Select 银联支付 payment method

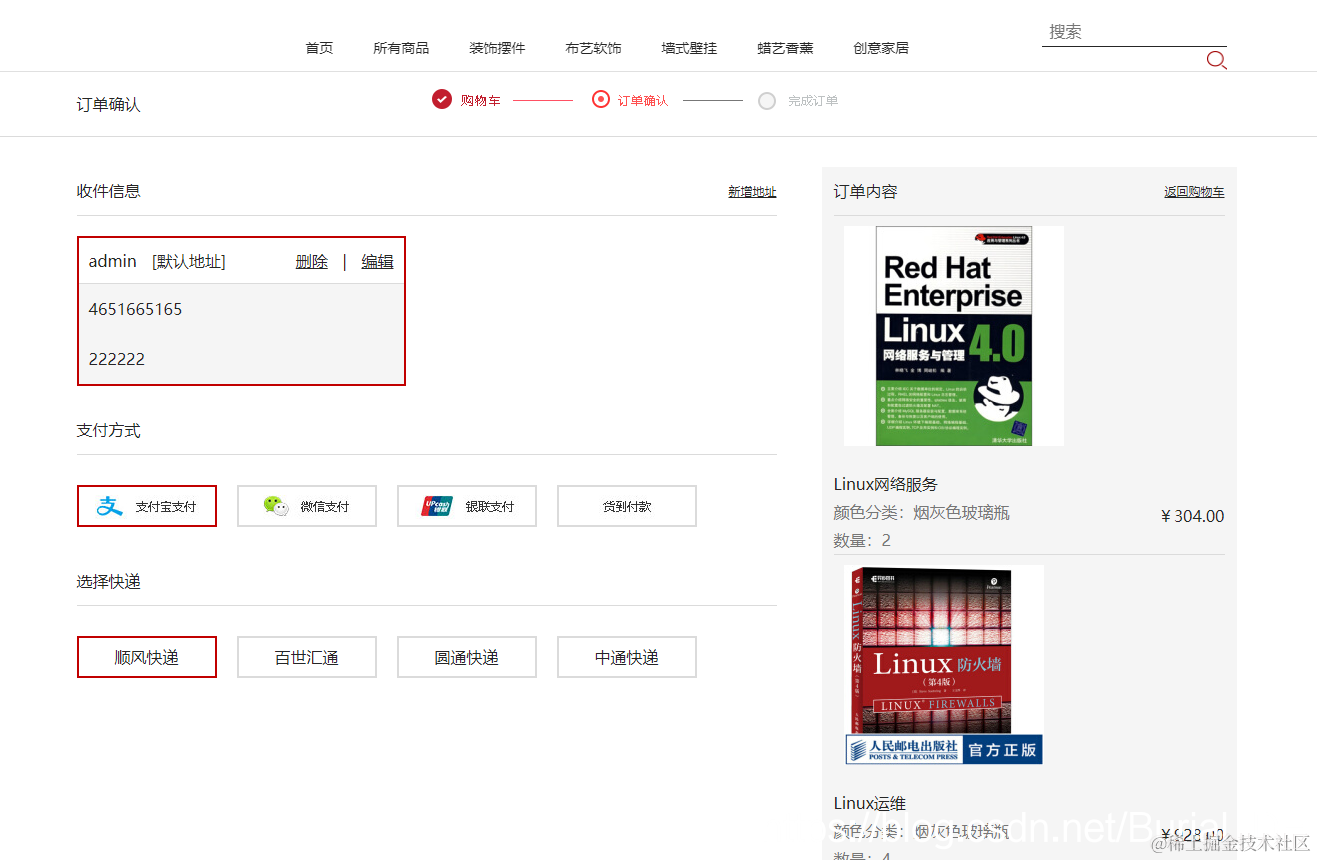(x=467, y=506)
